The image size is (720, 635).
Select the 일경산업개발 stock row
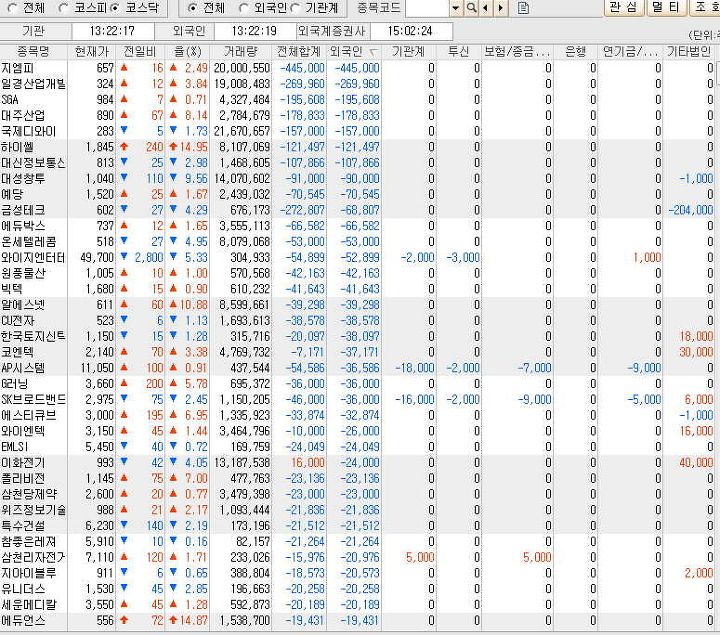click(x=357, y=84)
